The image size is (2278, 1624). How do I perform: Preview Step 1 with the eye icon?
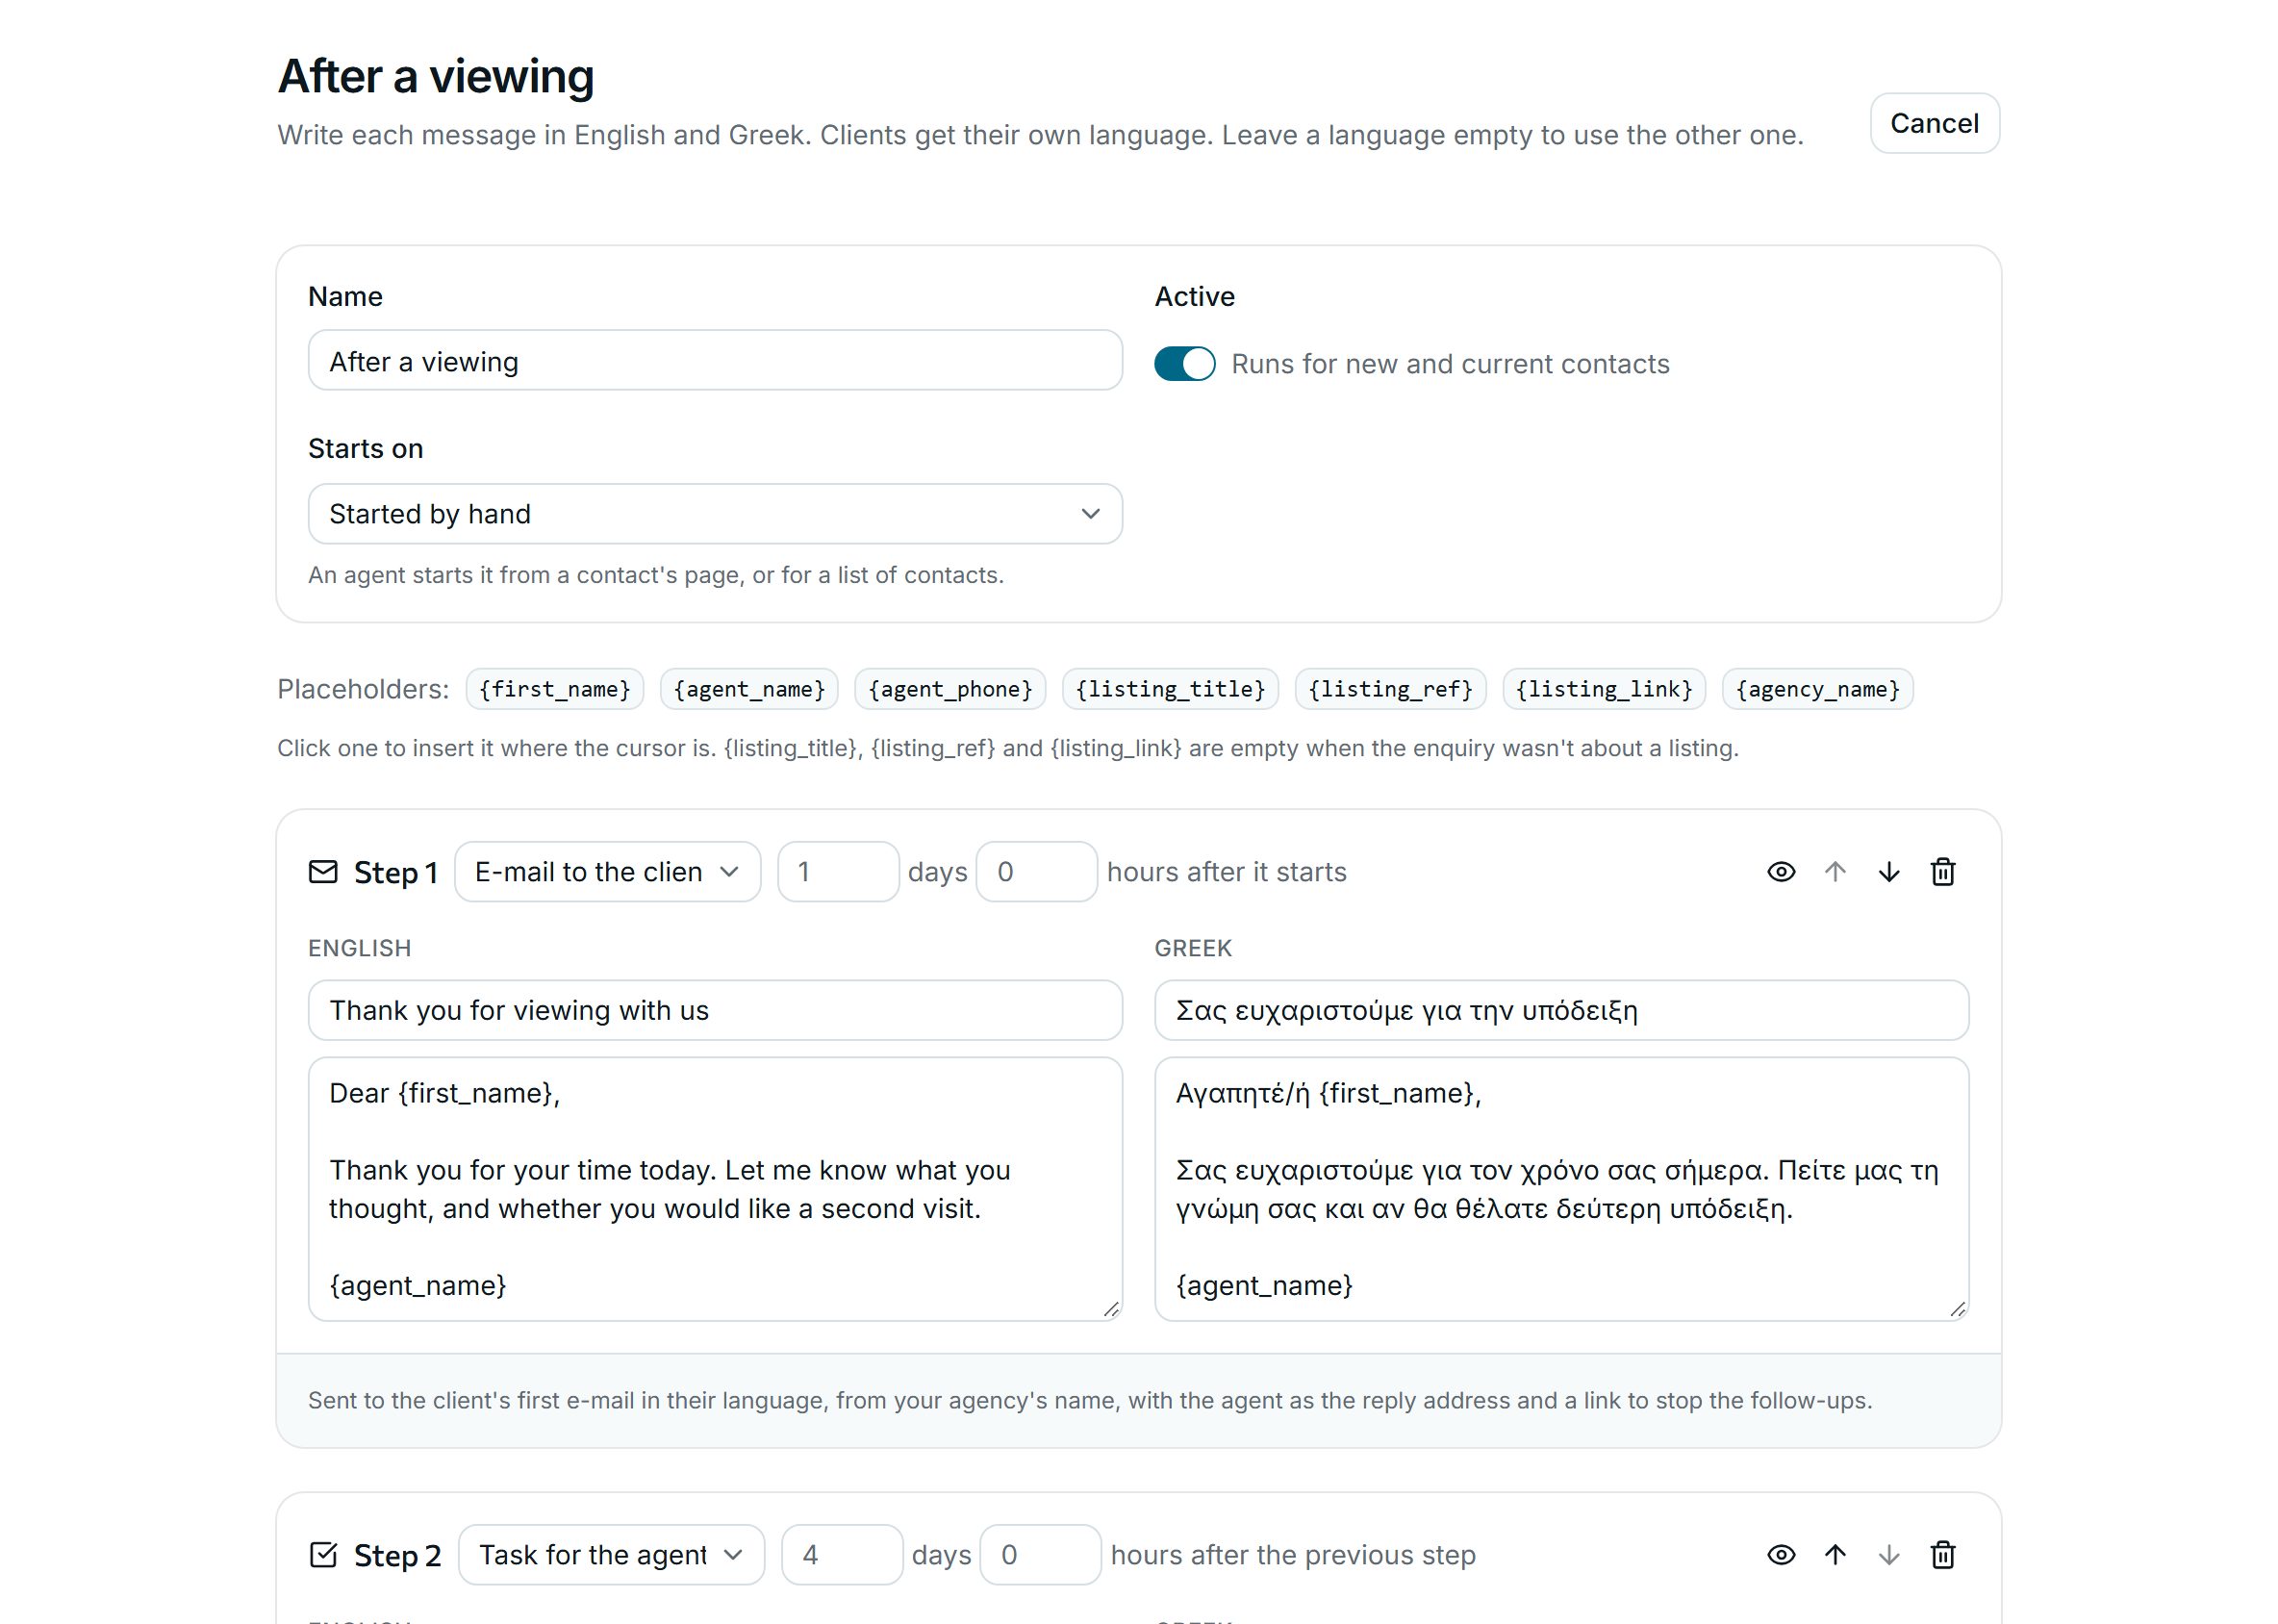[1780, 872]
